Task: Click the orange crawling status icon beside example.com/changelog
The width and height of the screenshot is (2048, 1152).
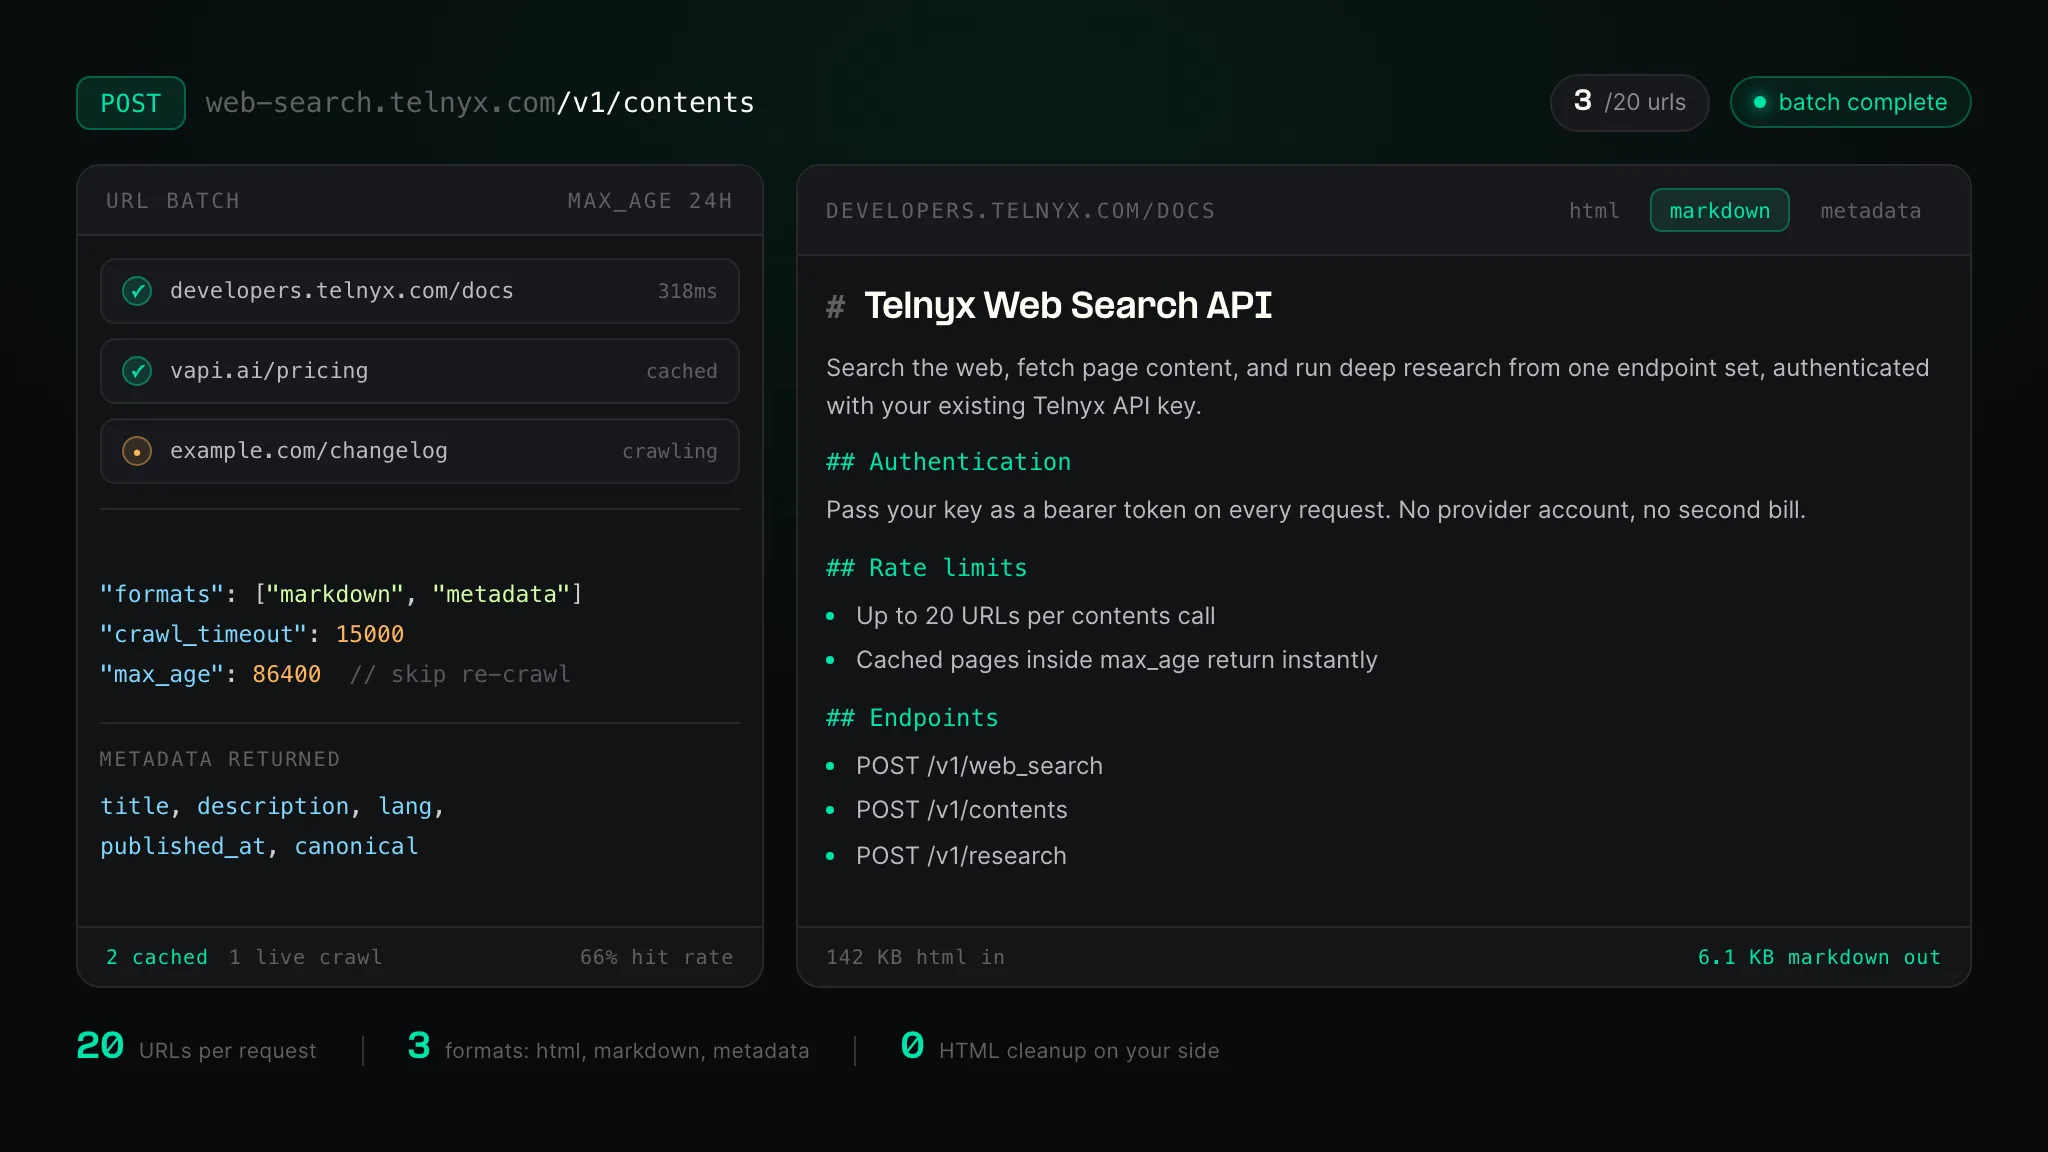Action: pyautogui.click(x=137, y=451)
